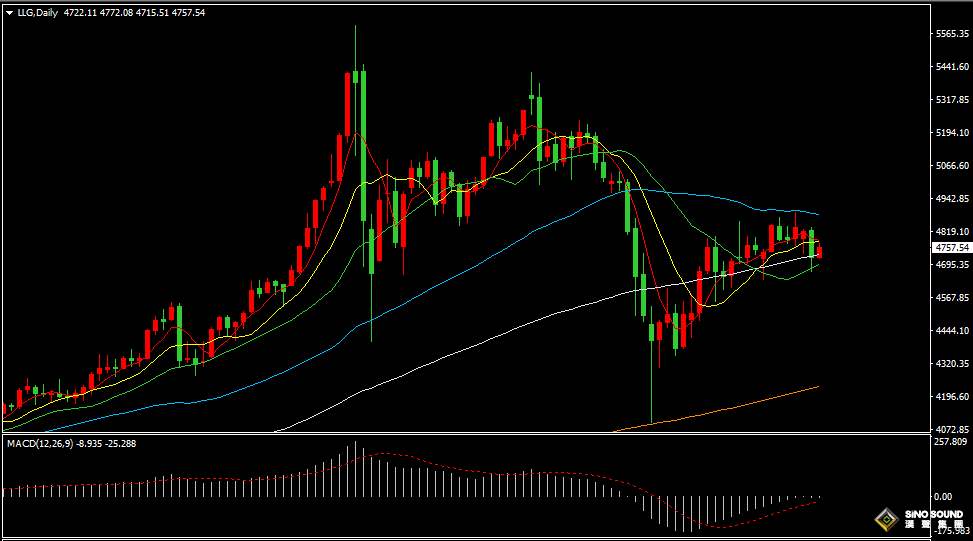The width and height of the screenshot is (973, 541).
Task: Click the MACD values -8.935 -25.288
Action: pos(106,444)
